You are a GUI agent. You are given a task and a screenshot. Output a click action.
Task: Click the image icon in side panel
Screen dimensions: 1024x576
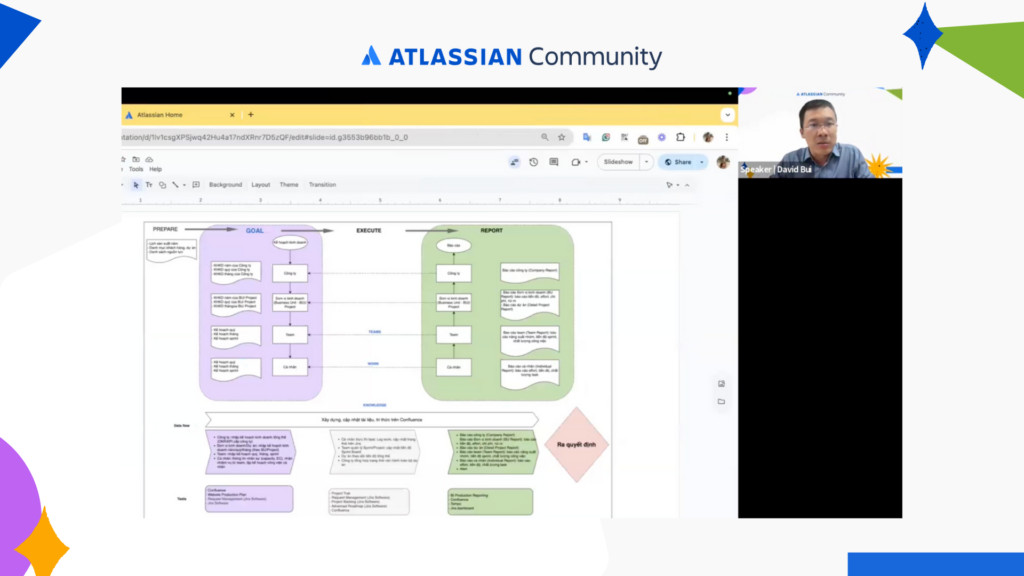click(x=721, y=384)
